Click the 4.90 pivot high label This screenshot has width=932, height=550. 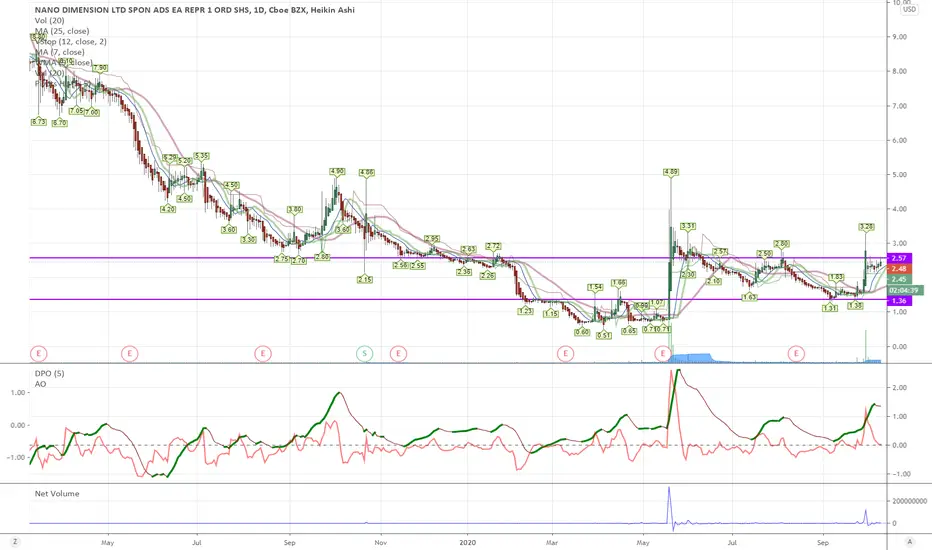tap(337, 171)
